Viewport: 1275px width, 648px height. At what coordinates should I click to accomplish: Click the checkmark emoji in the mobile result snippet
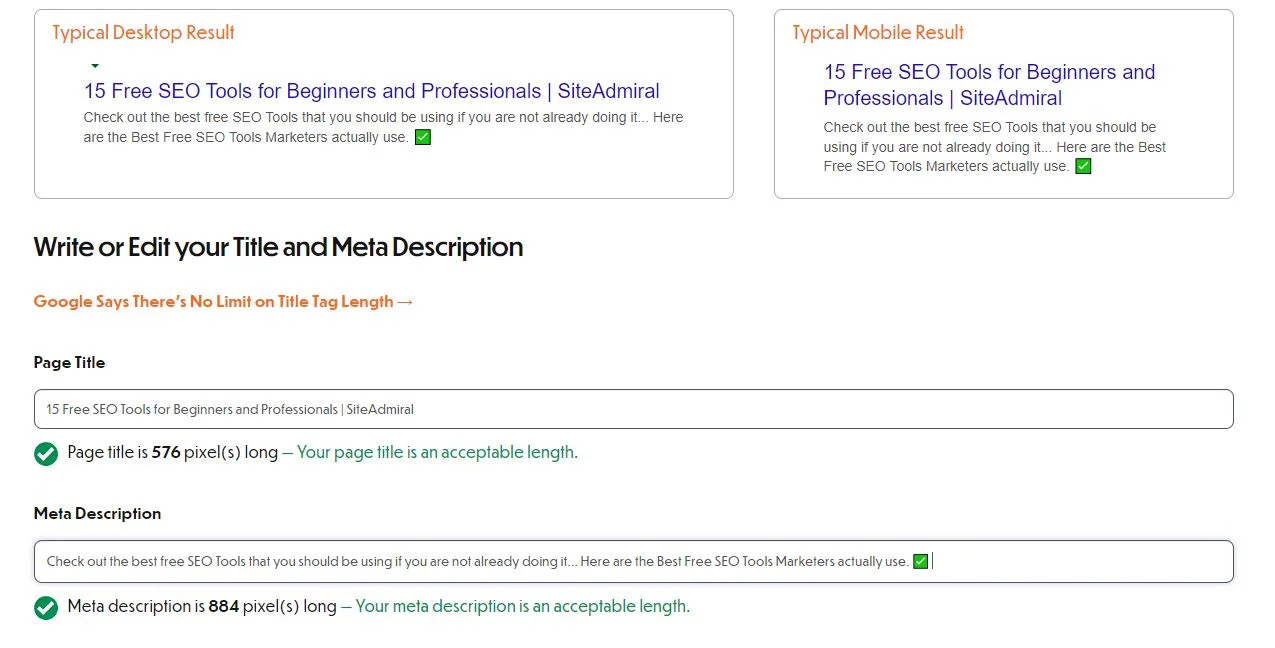pyautogui.click(x=1083, y=167)
